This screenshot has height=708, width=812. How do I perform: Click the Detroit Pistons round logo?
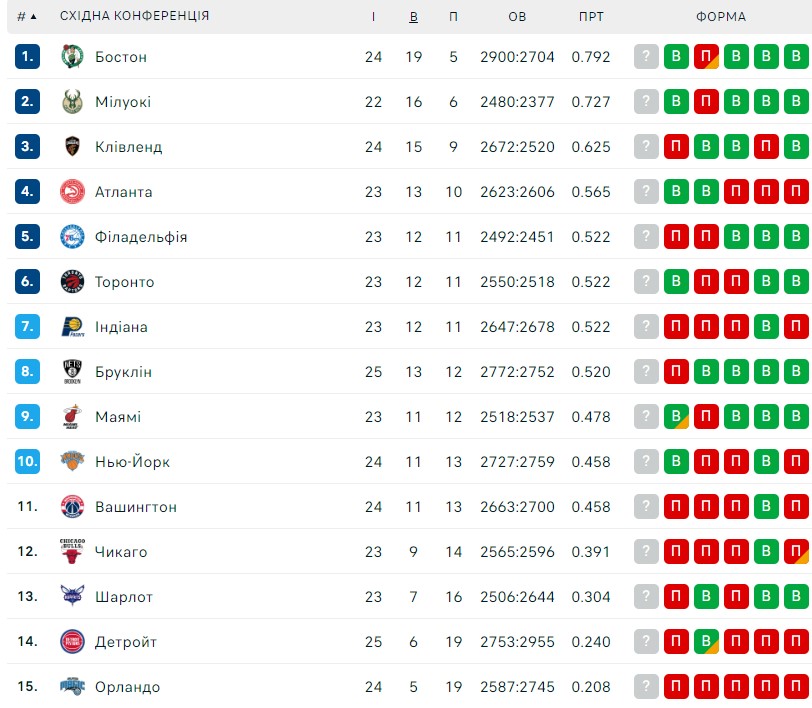pyautogui.click(x=72, y=641)
